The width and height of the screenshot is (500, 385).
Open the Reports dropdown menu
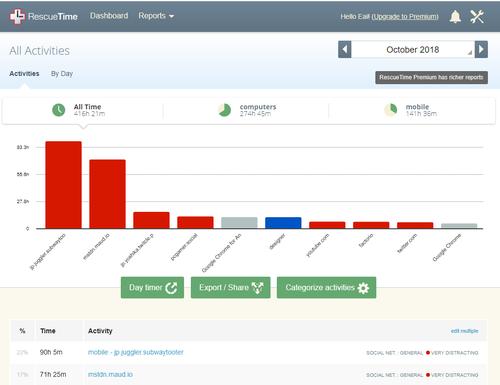[156, 16]
